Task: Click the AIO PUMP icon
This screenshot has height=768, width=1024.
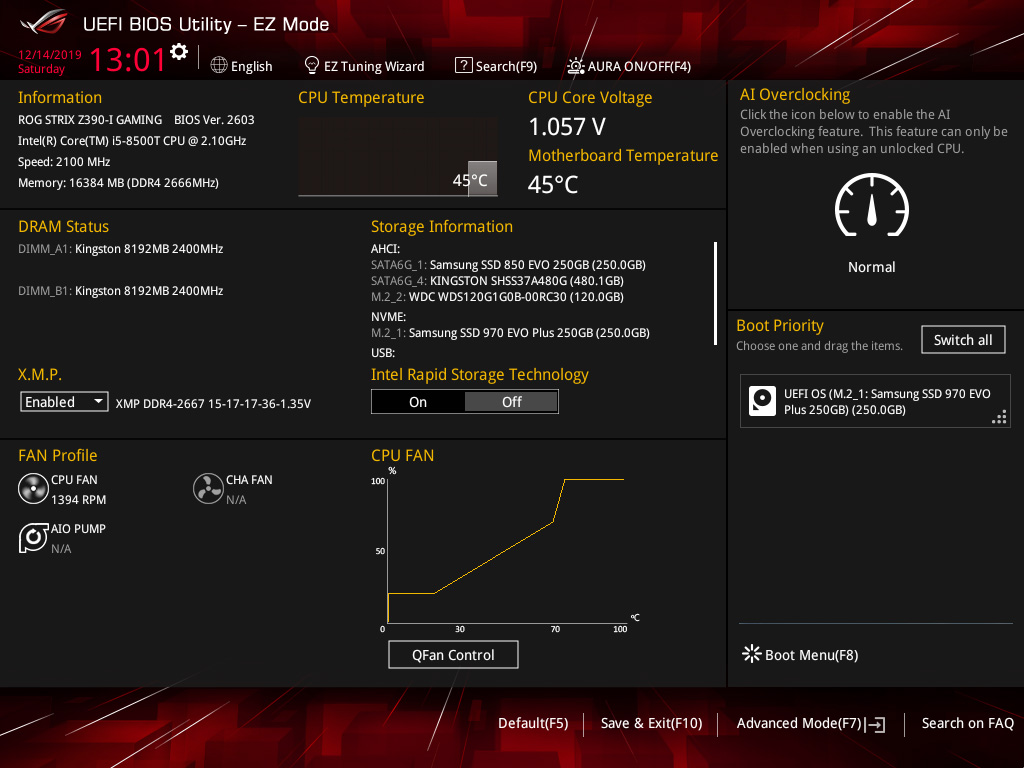Action: (x=33, y=538)
